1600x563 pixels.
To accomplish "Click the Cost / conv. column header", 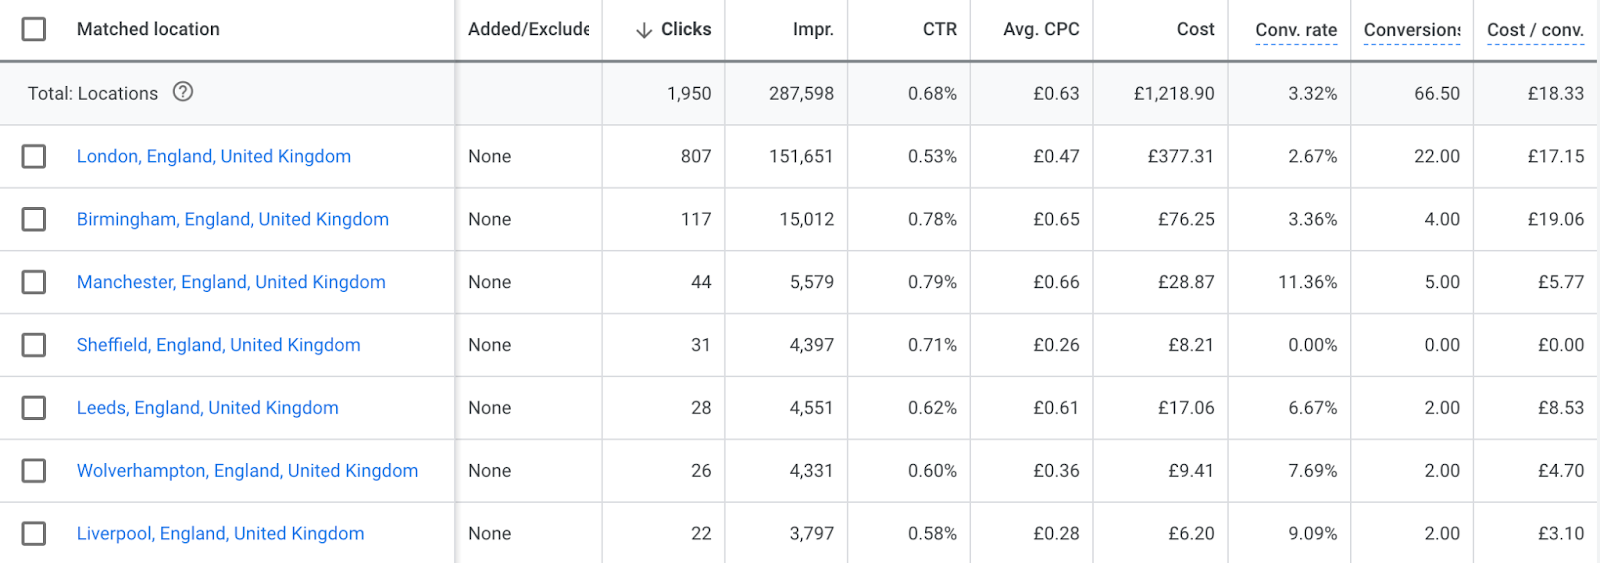I will pos(1535,30).
